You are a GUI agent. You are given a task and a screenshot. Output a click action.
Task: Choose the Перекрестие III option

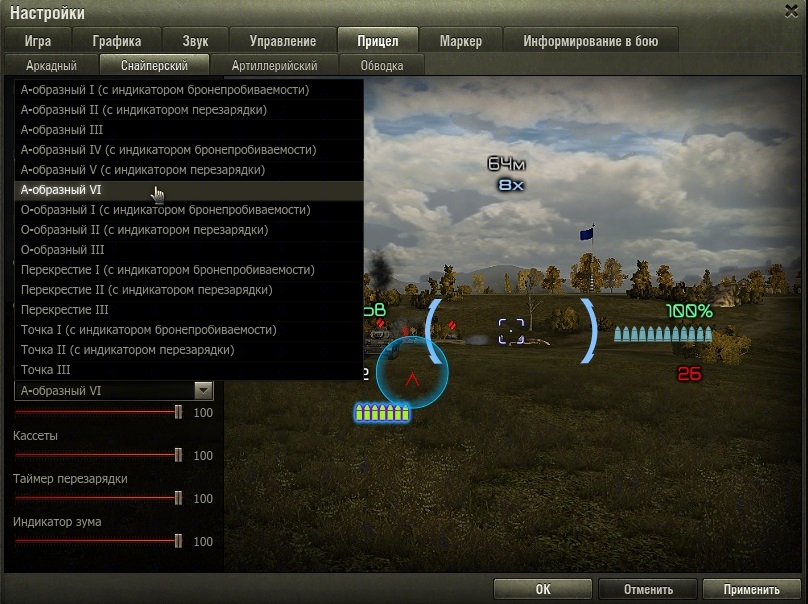(189, 310)
